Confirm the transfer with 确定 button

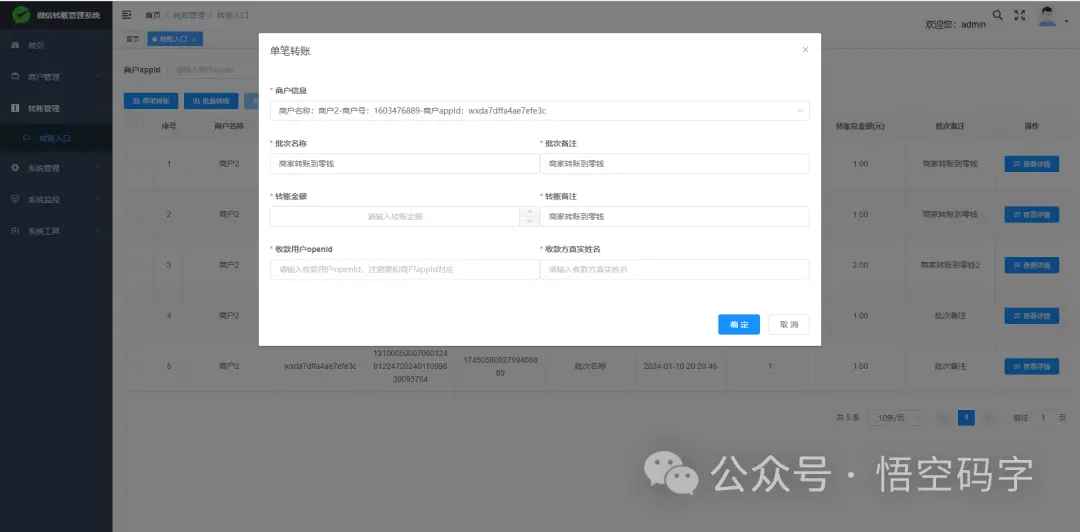[x=738, y=325]
